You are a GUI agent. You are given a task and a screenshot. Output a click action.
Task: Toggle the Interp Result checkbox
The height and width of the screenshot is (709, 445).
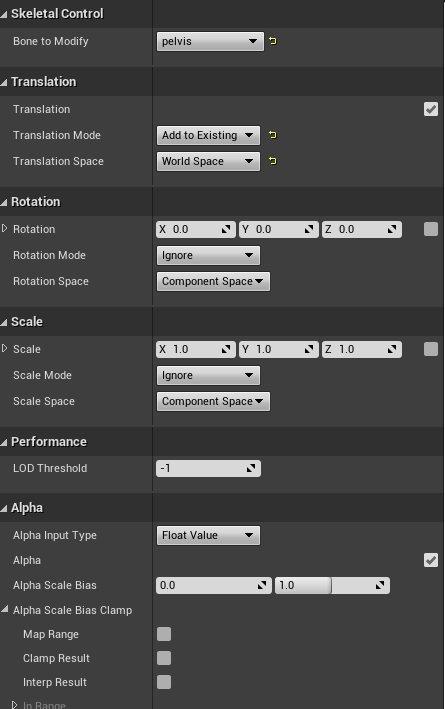tap(164, 682)
